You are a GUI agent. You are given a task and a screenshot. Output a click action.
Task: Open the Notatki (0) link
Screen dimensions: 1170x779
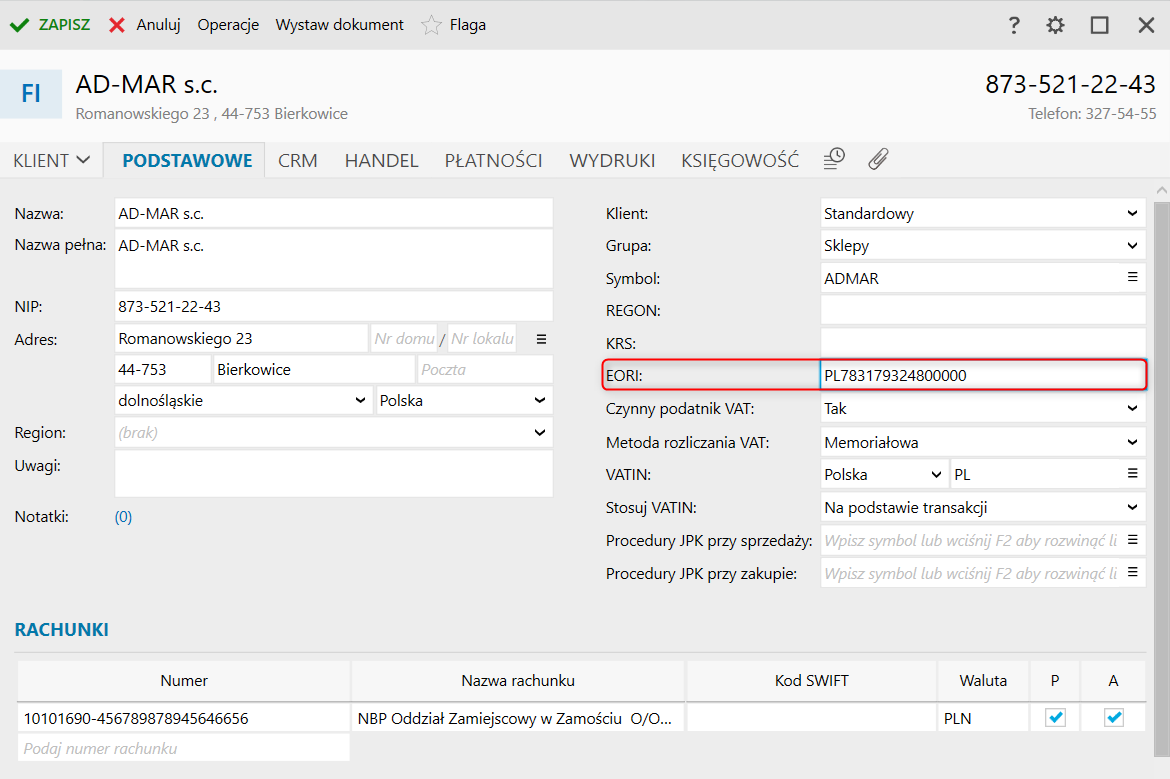pos(123,517)
